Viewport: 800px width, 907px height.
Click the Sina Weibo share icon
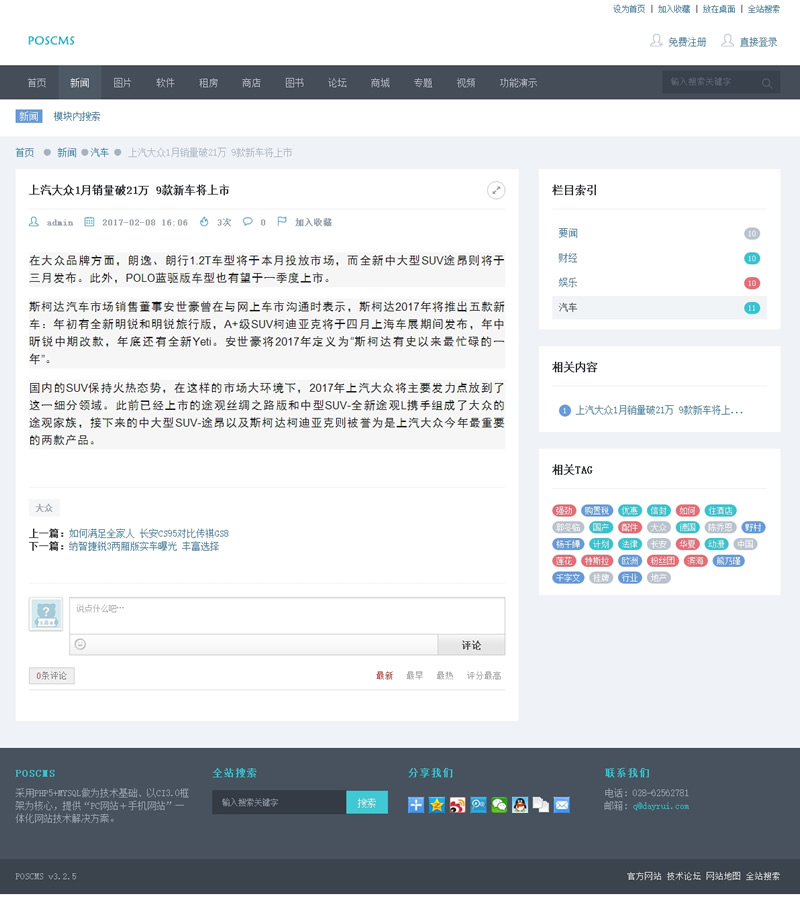[457, 804]
